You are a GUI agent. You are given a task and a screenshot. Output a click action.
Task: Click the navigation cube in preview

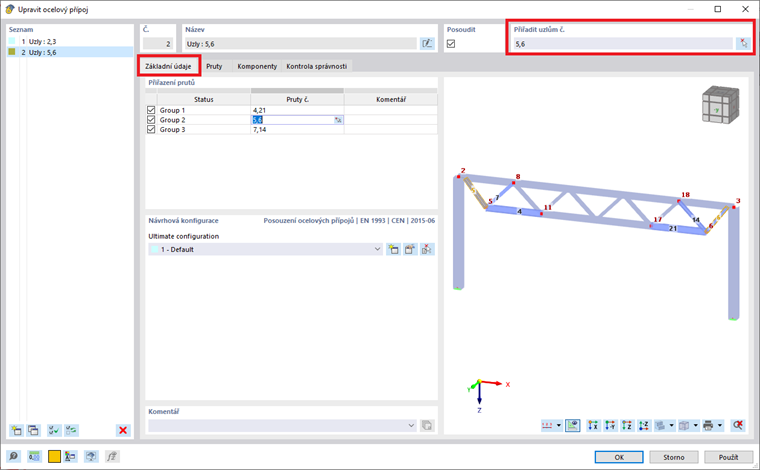tap(721, 104)
